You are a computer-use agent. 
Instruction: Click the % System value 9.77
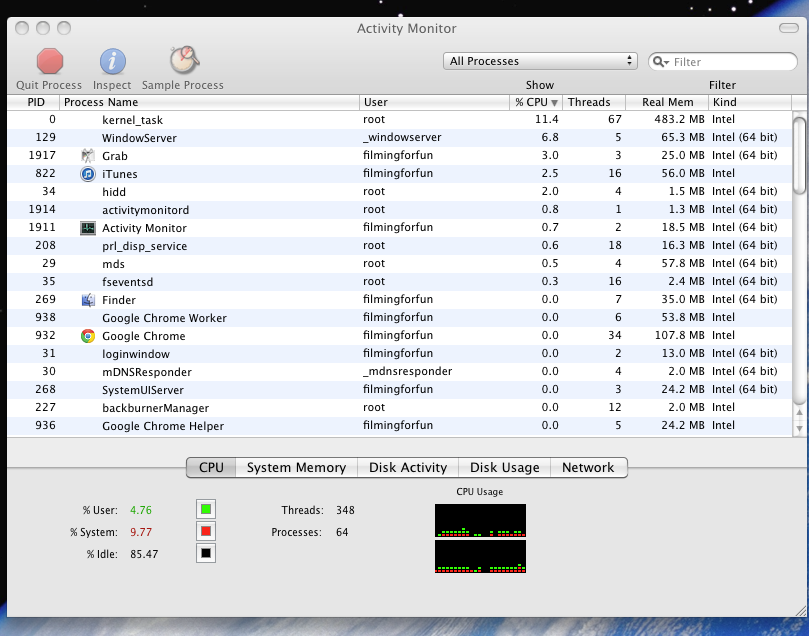pos(141,532)
